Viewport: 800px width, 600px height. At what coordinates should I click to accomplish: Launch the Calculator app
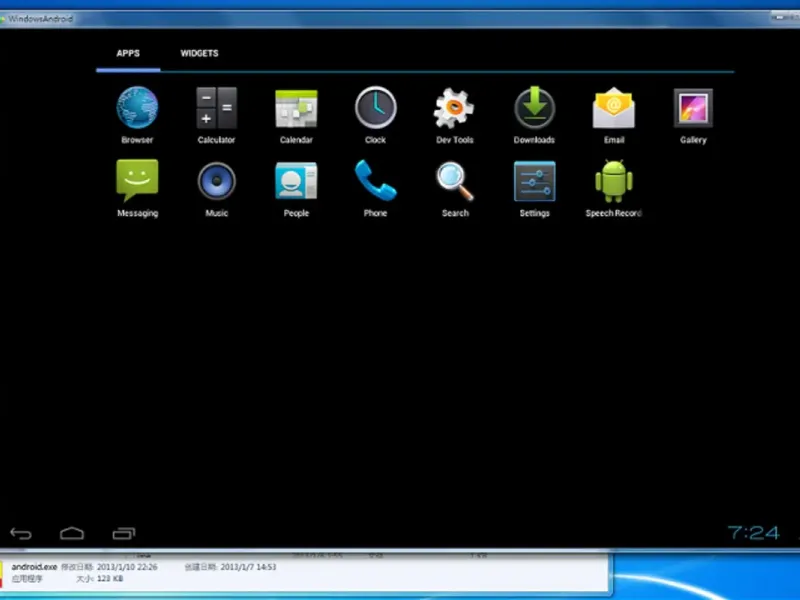pyautogui.click(x=216, y=115)
